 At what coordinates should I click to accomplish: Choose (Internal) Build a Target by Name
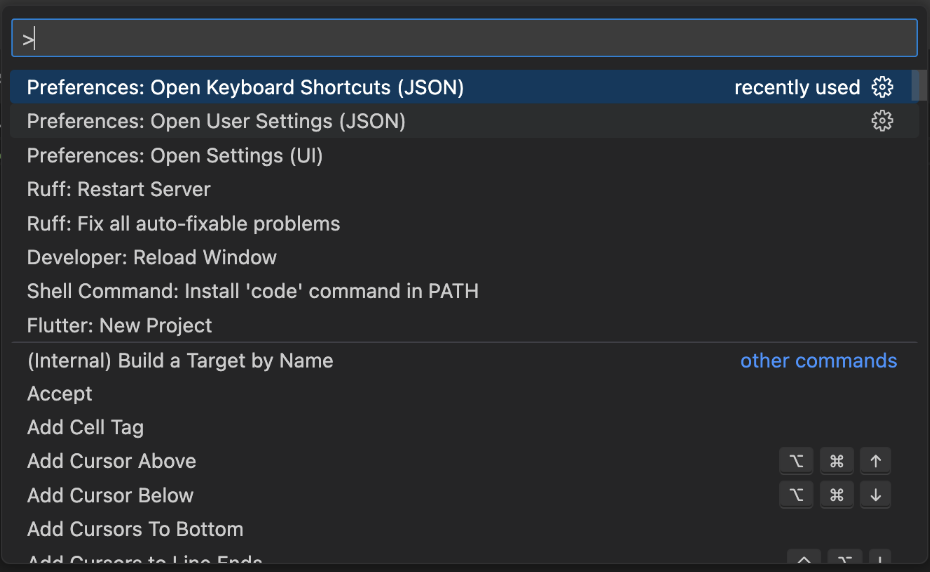[180, 360]
